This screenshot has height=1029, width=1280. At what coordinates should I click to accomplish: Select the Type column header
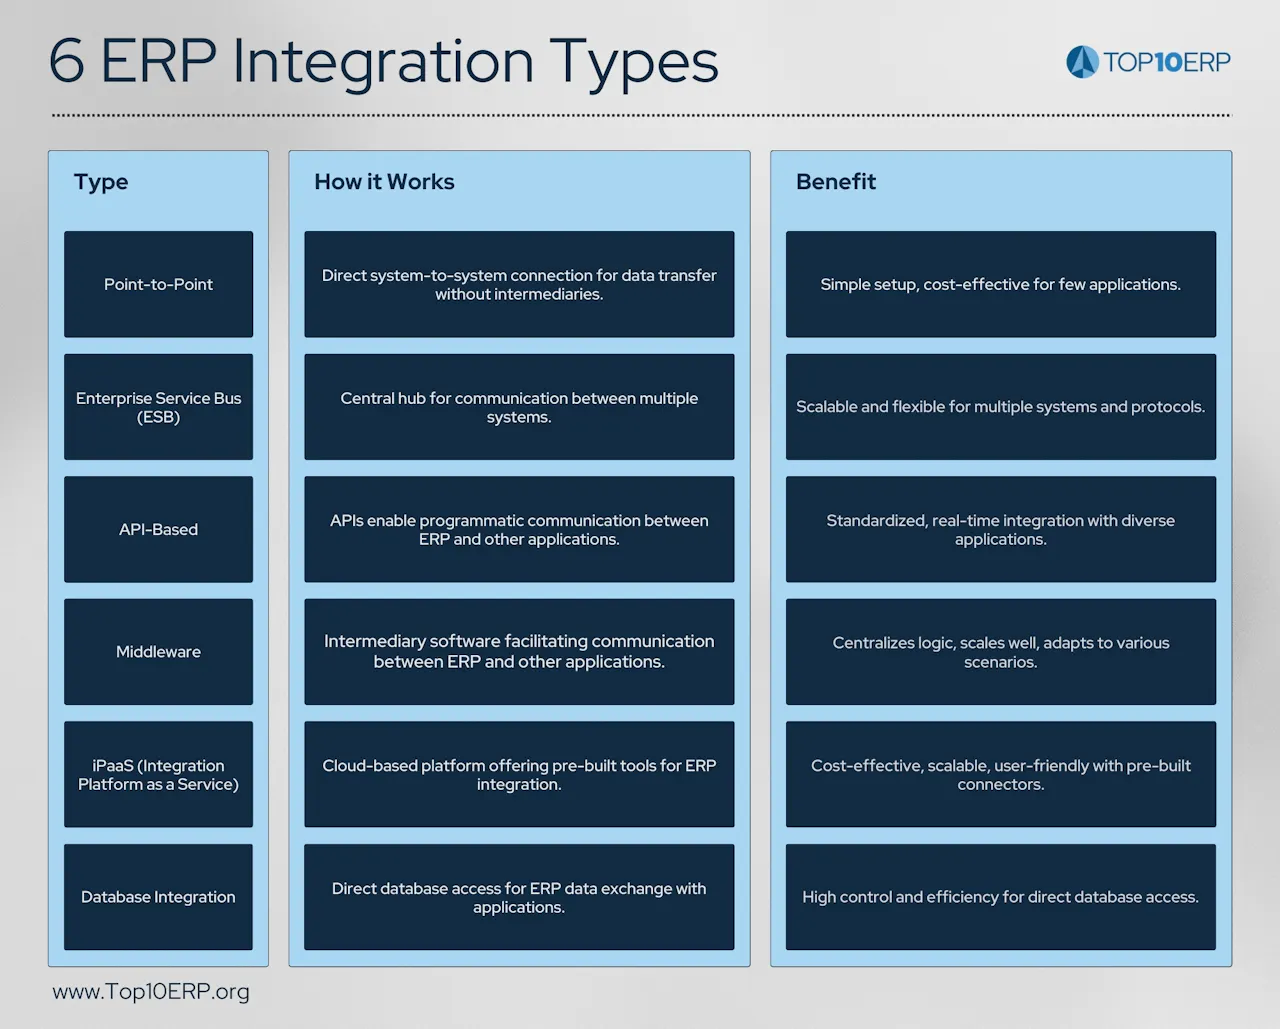tap(100, 182)
